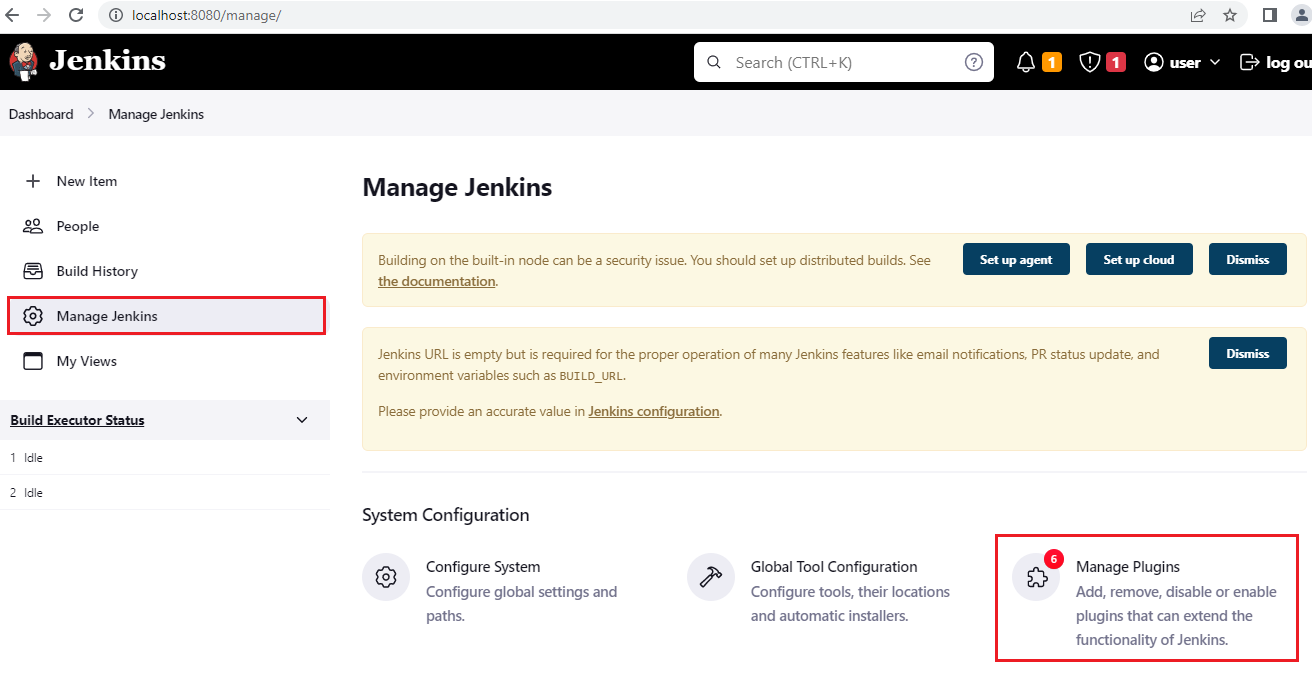This screenshot has width=1312, height=676.
Task: Click the browser share page icon
Action: pos(1198,15)
